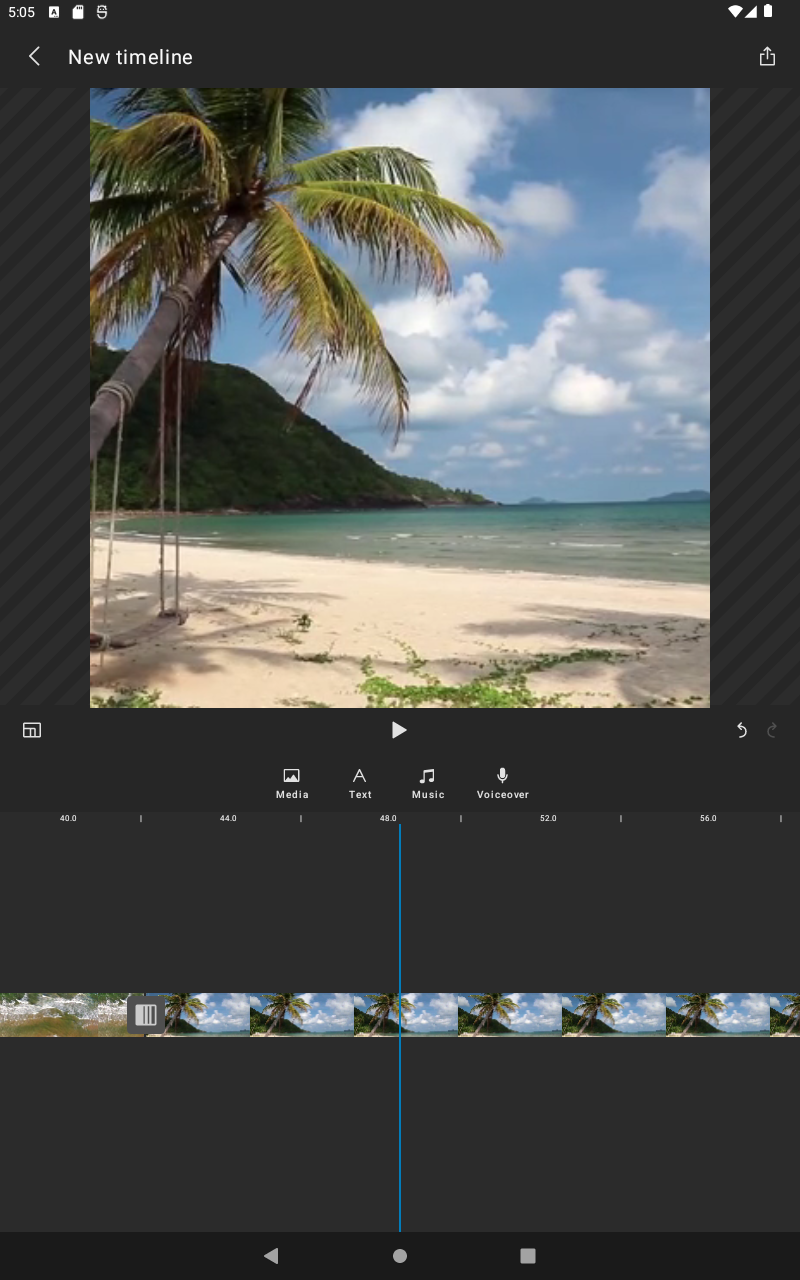The width and height of the screenshot is (800, 1280).
Task: Undo the last edit
Action: point(742,730)
